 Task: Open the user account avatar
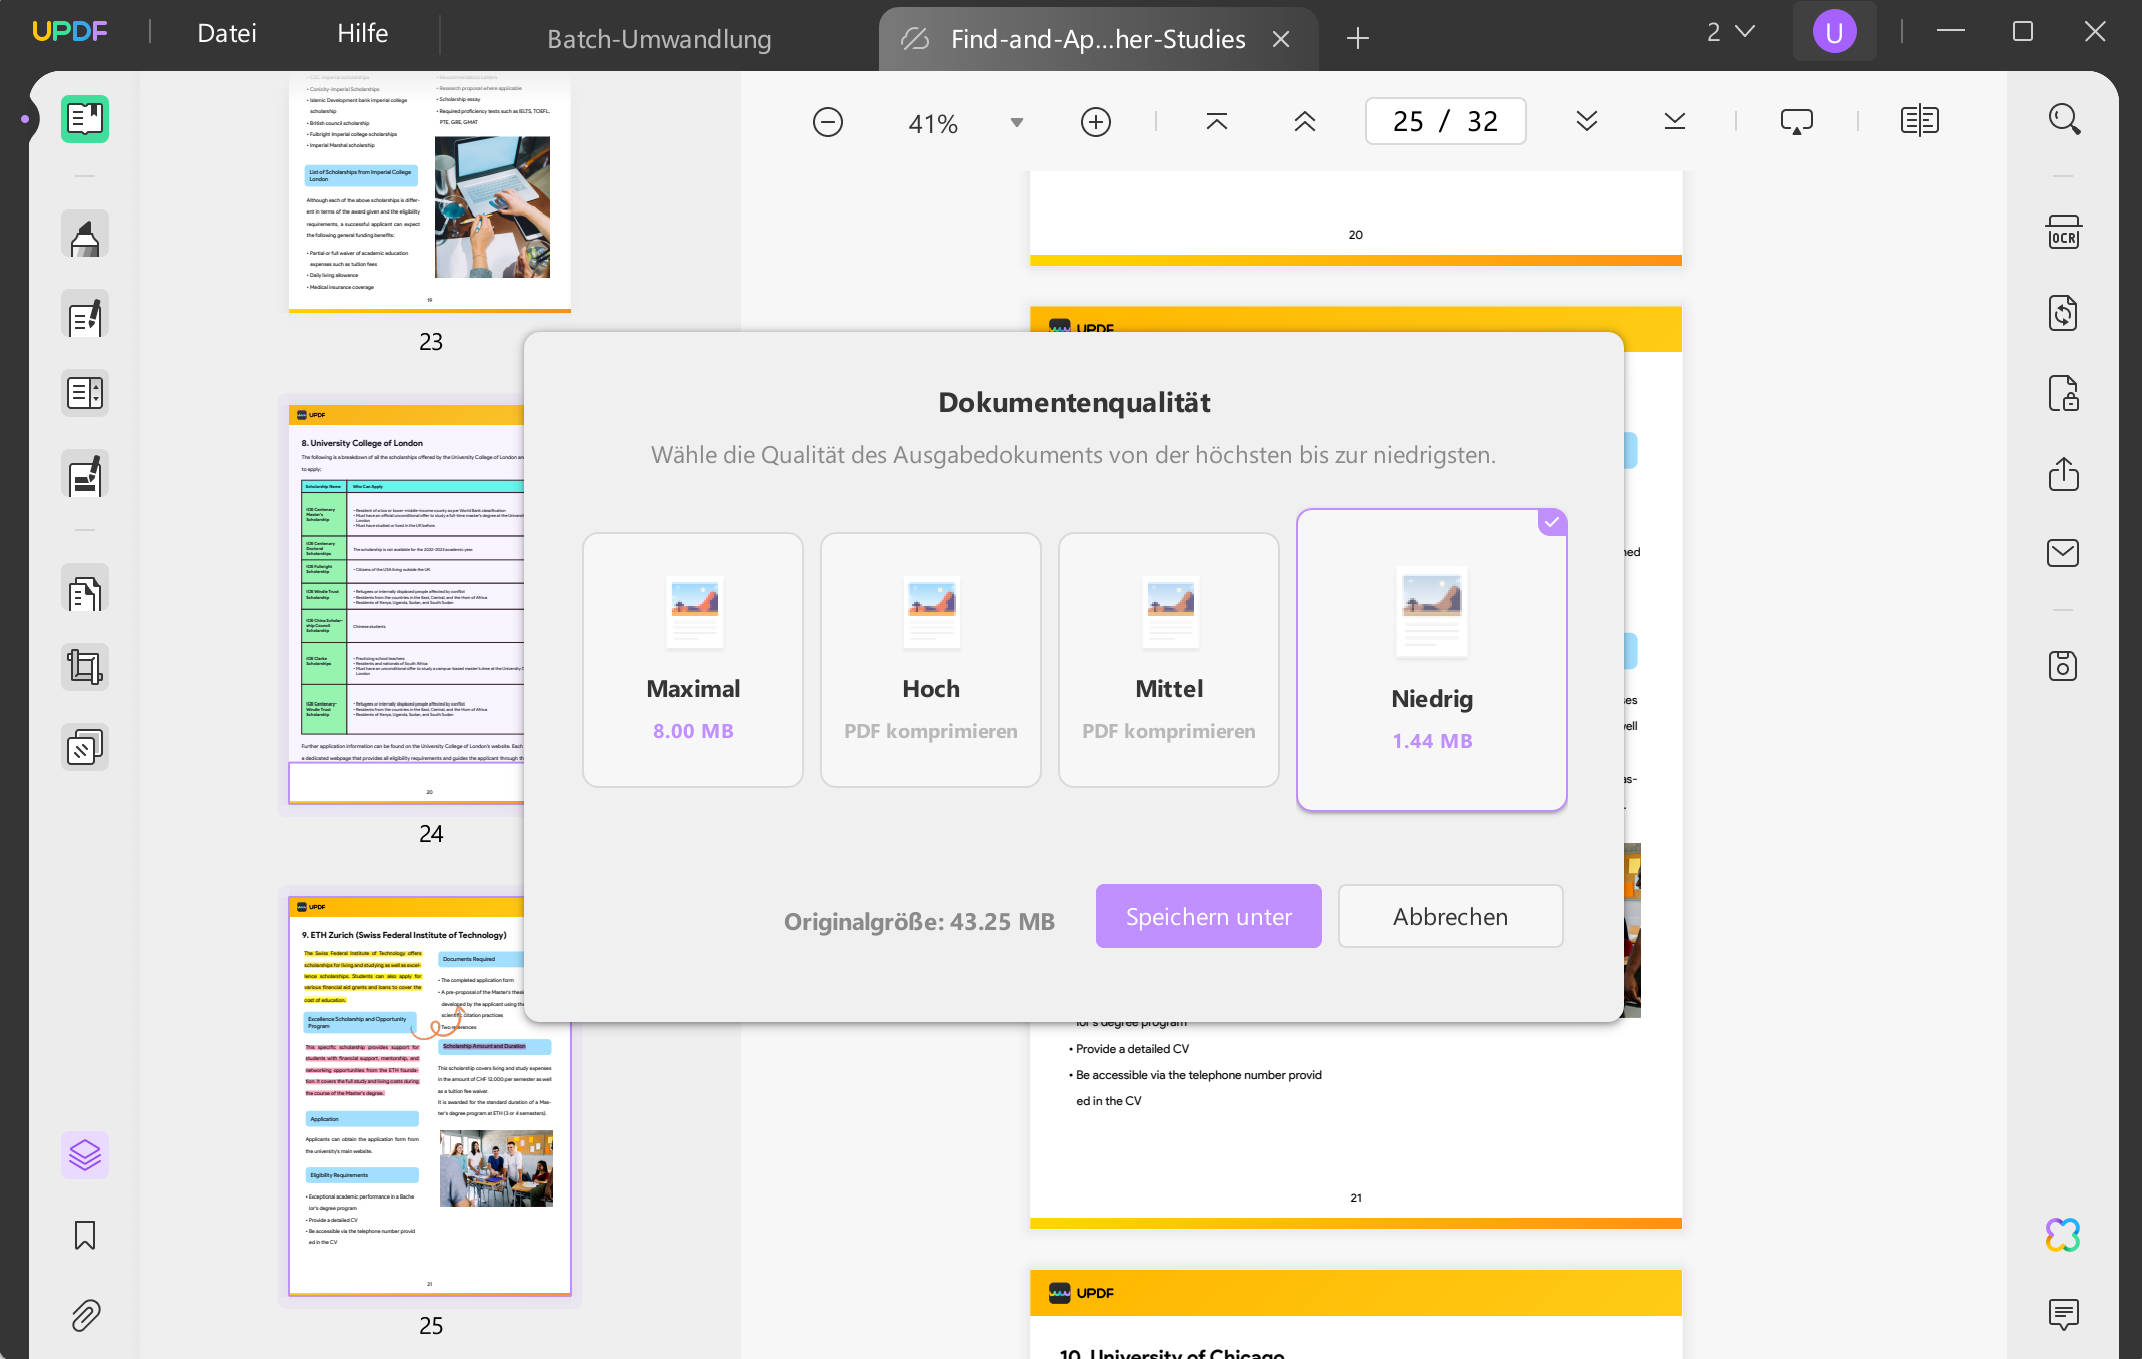tap(1834, 32)
